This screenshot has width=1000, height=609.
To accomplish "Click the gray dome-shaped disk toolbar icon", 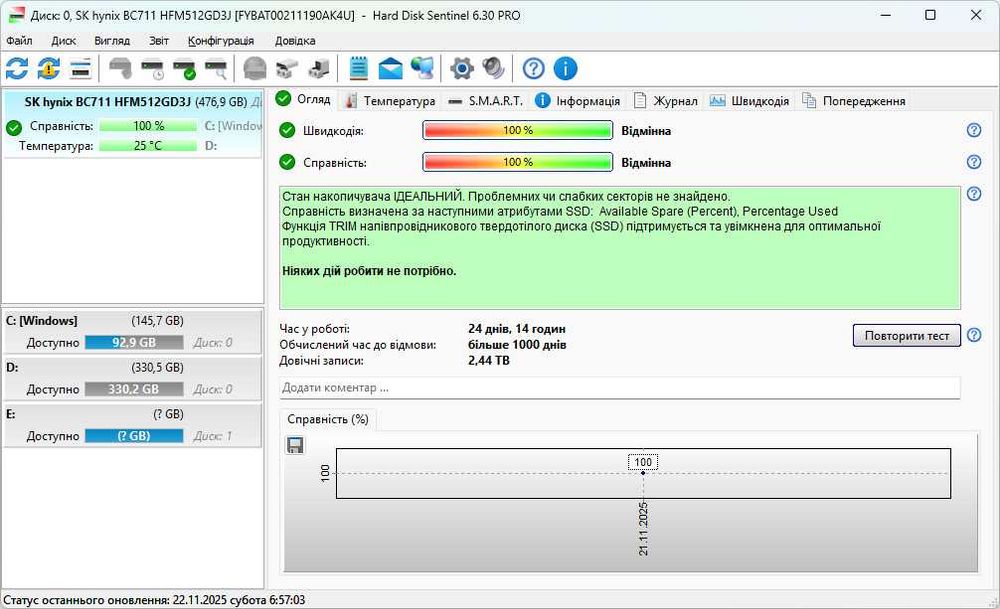I will coord(255,68).
